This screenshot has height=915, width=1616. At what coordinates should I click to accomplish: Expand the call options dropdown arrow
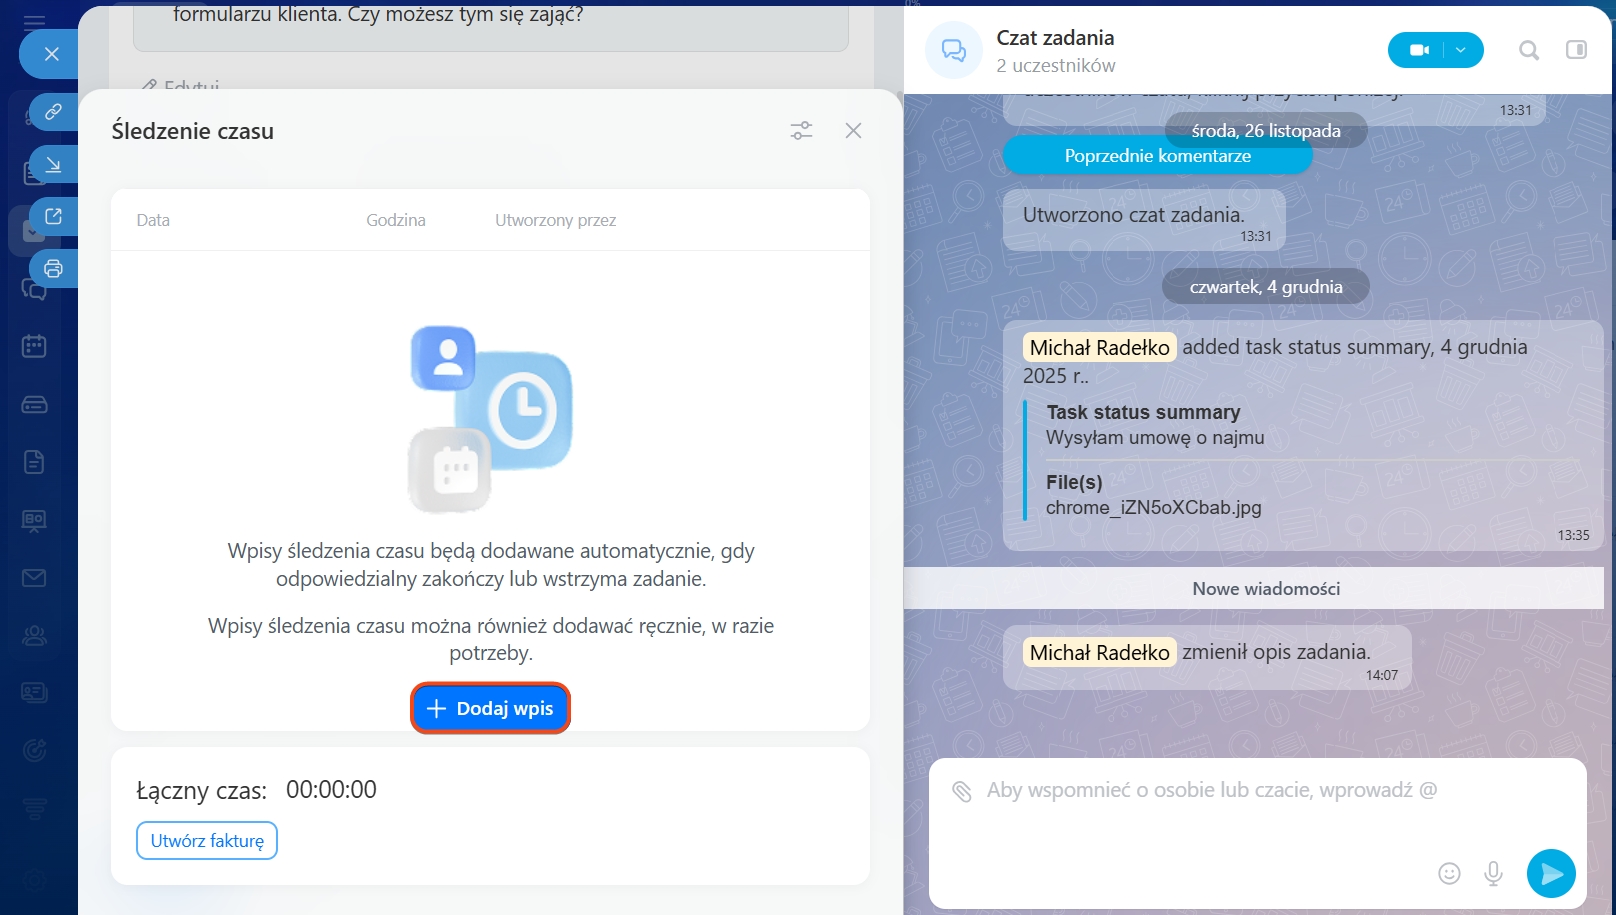pos(1461,50)
